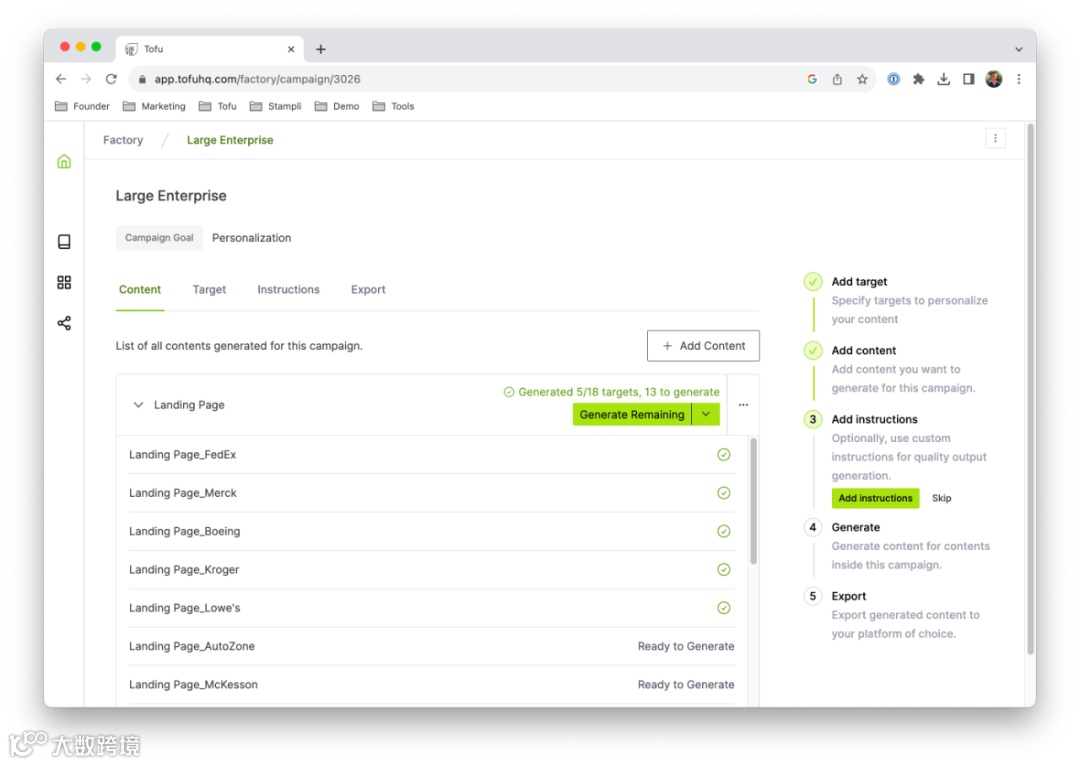Click the browser forward arrow
The height and width of the screenshot is (765, 1080).
pyautogui.click(x=86, y=79)
